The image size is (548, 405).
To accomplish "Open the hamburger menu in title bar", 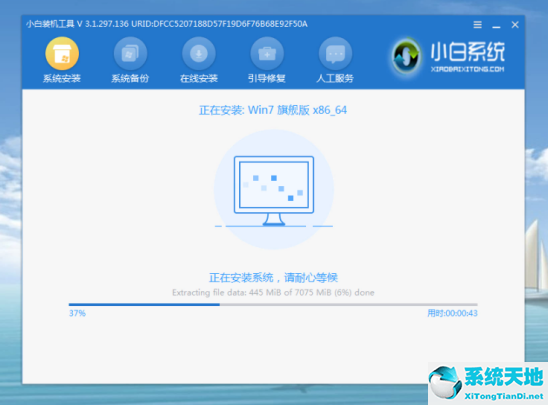I will (x=477, y=25).
